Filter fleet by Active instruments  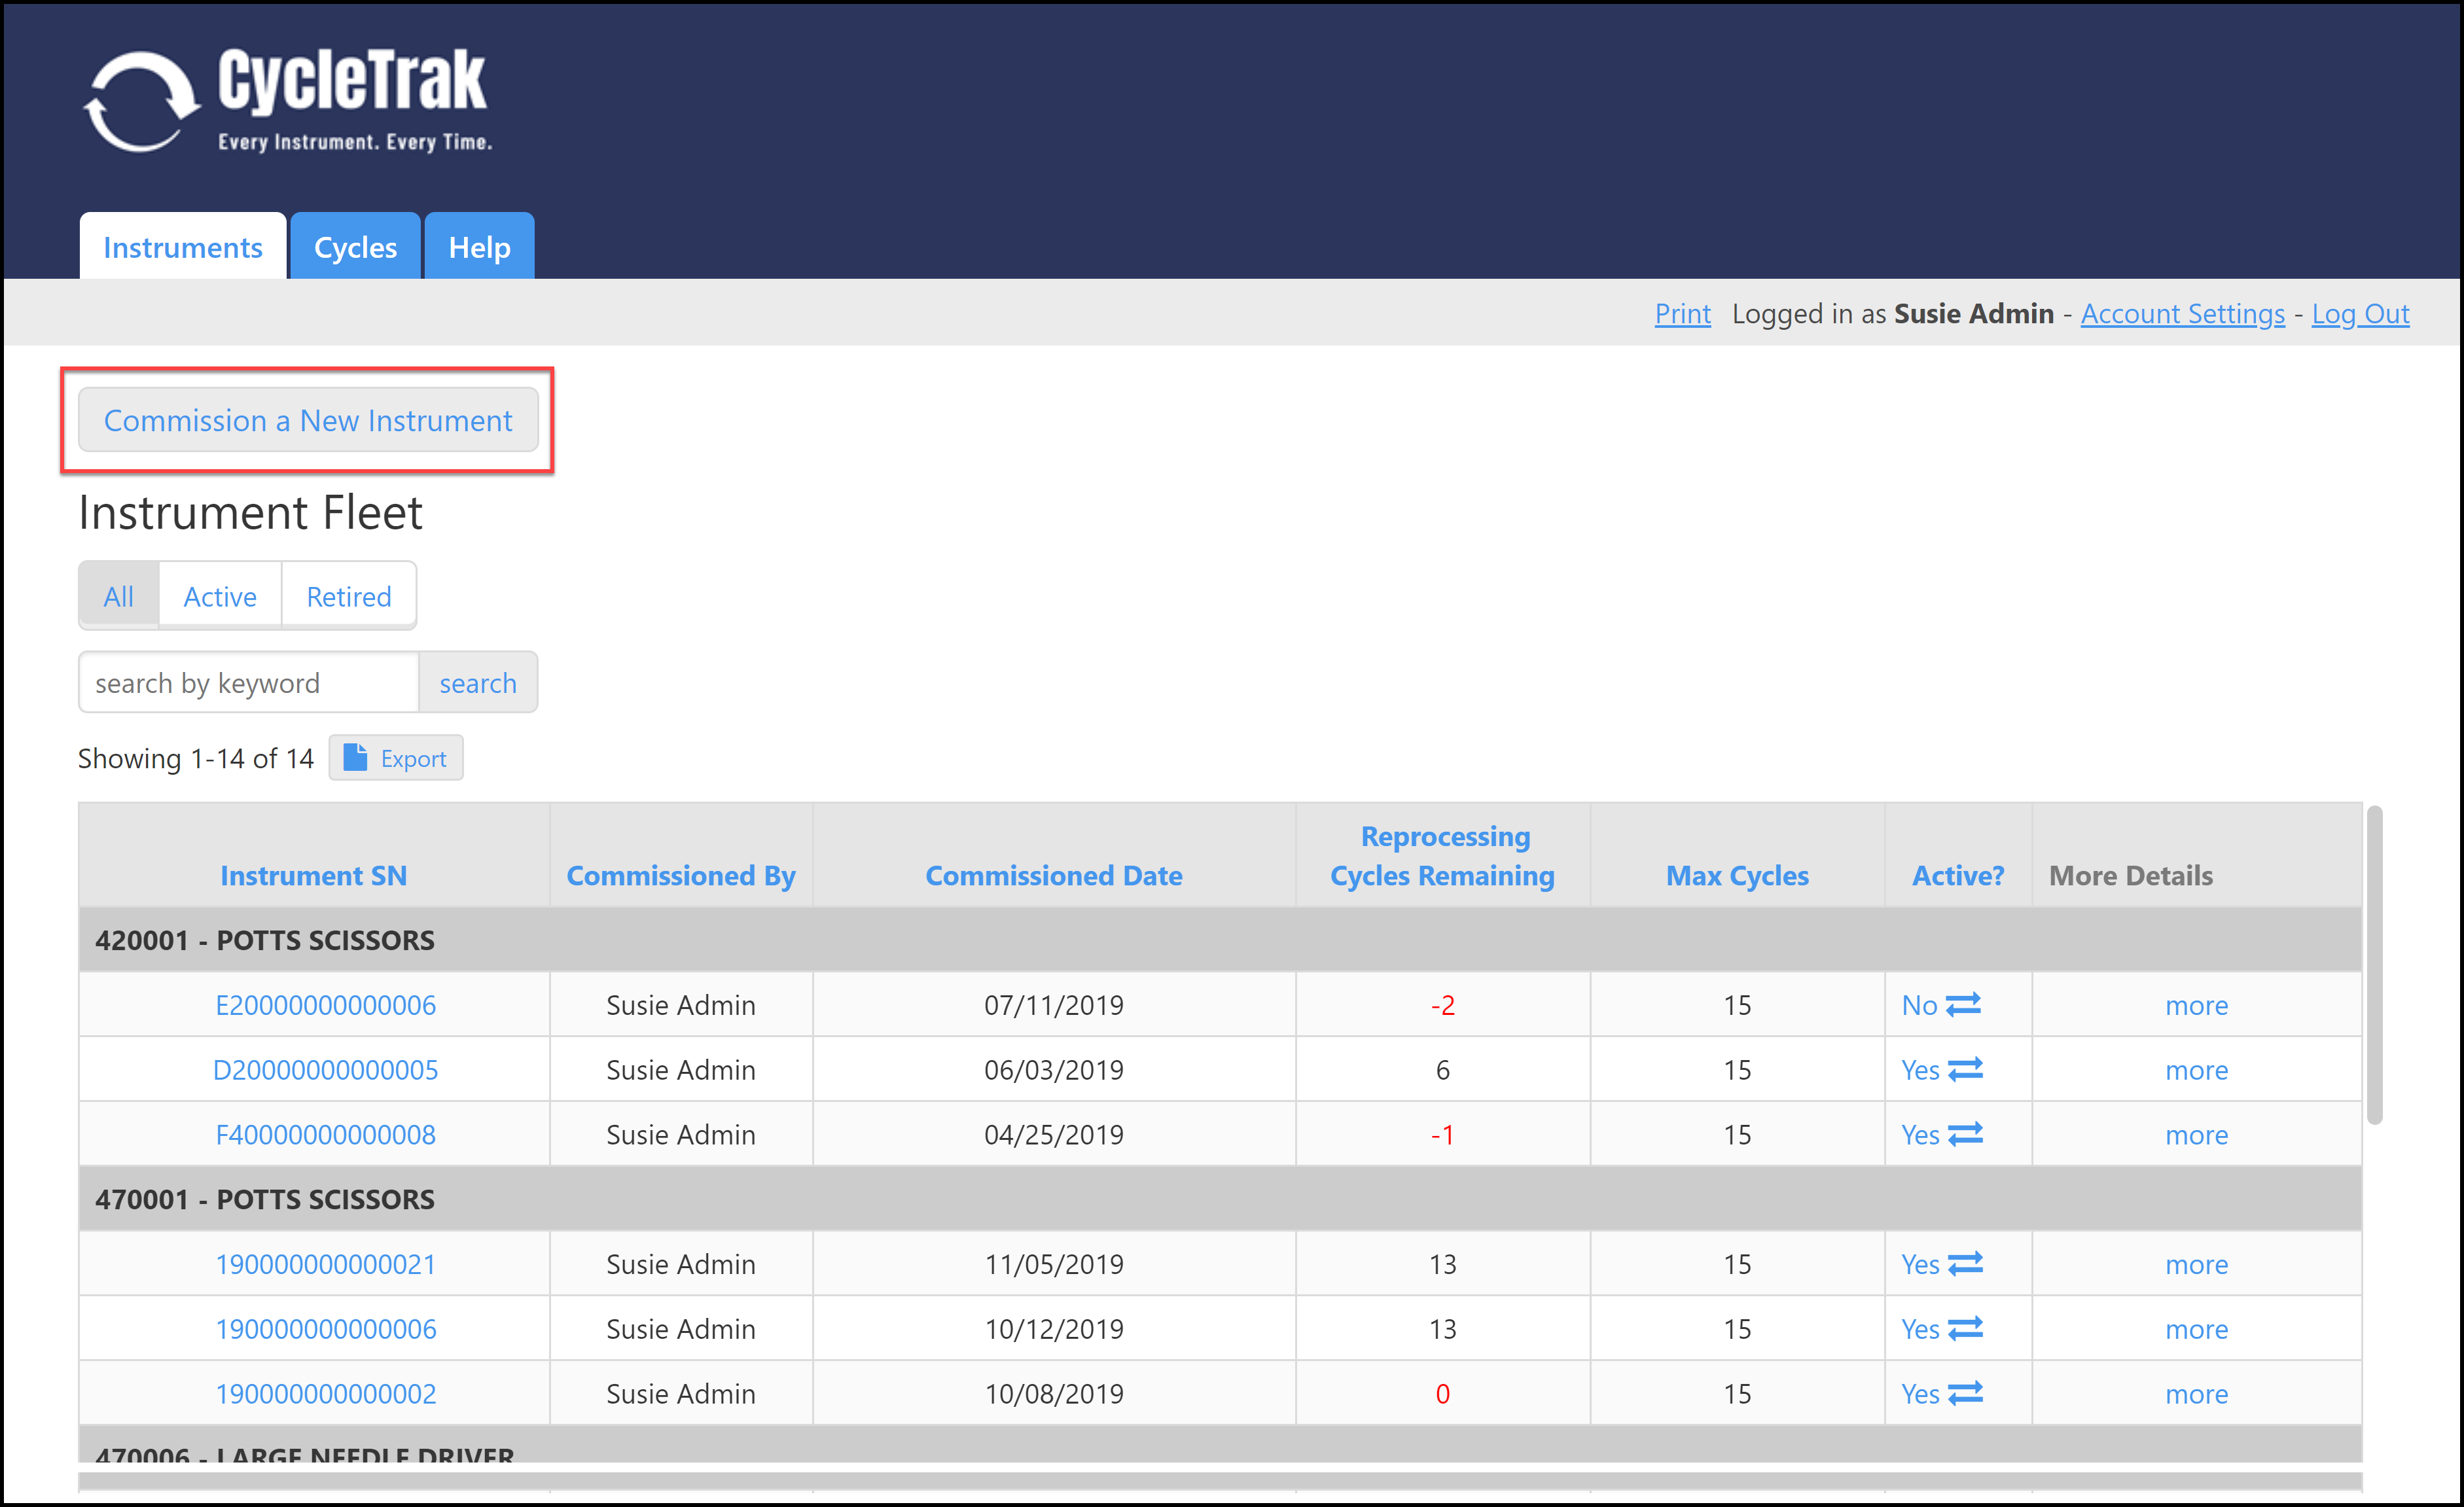(220, 597)
